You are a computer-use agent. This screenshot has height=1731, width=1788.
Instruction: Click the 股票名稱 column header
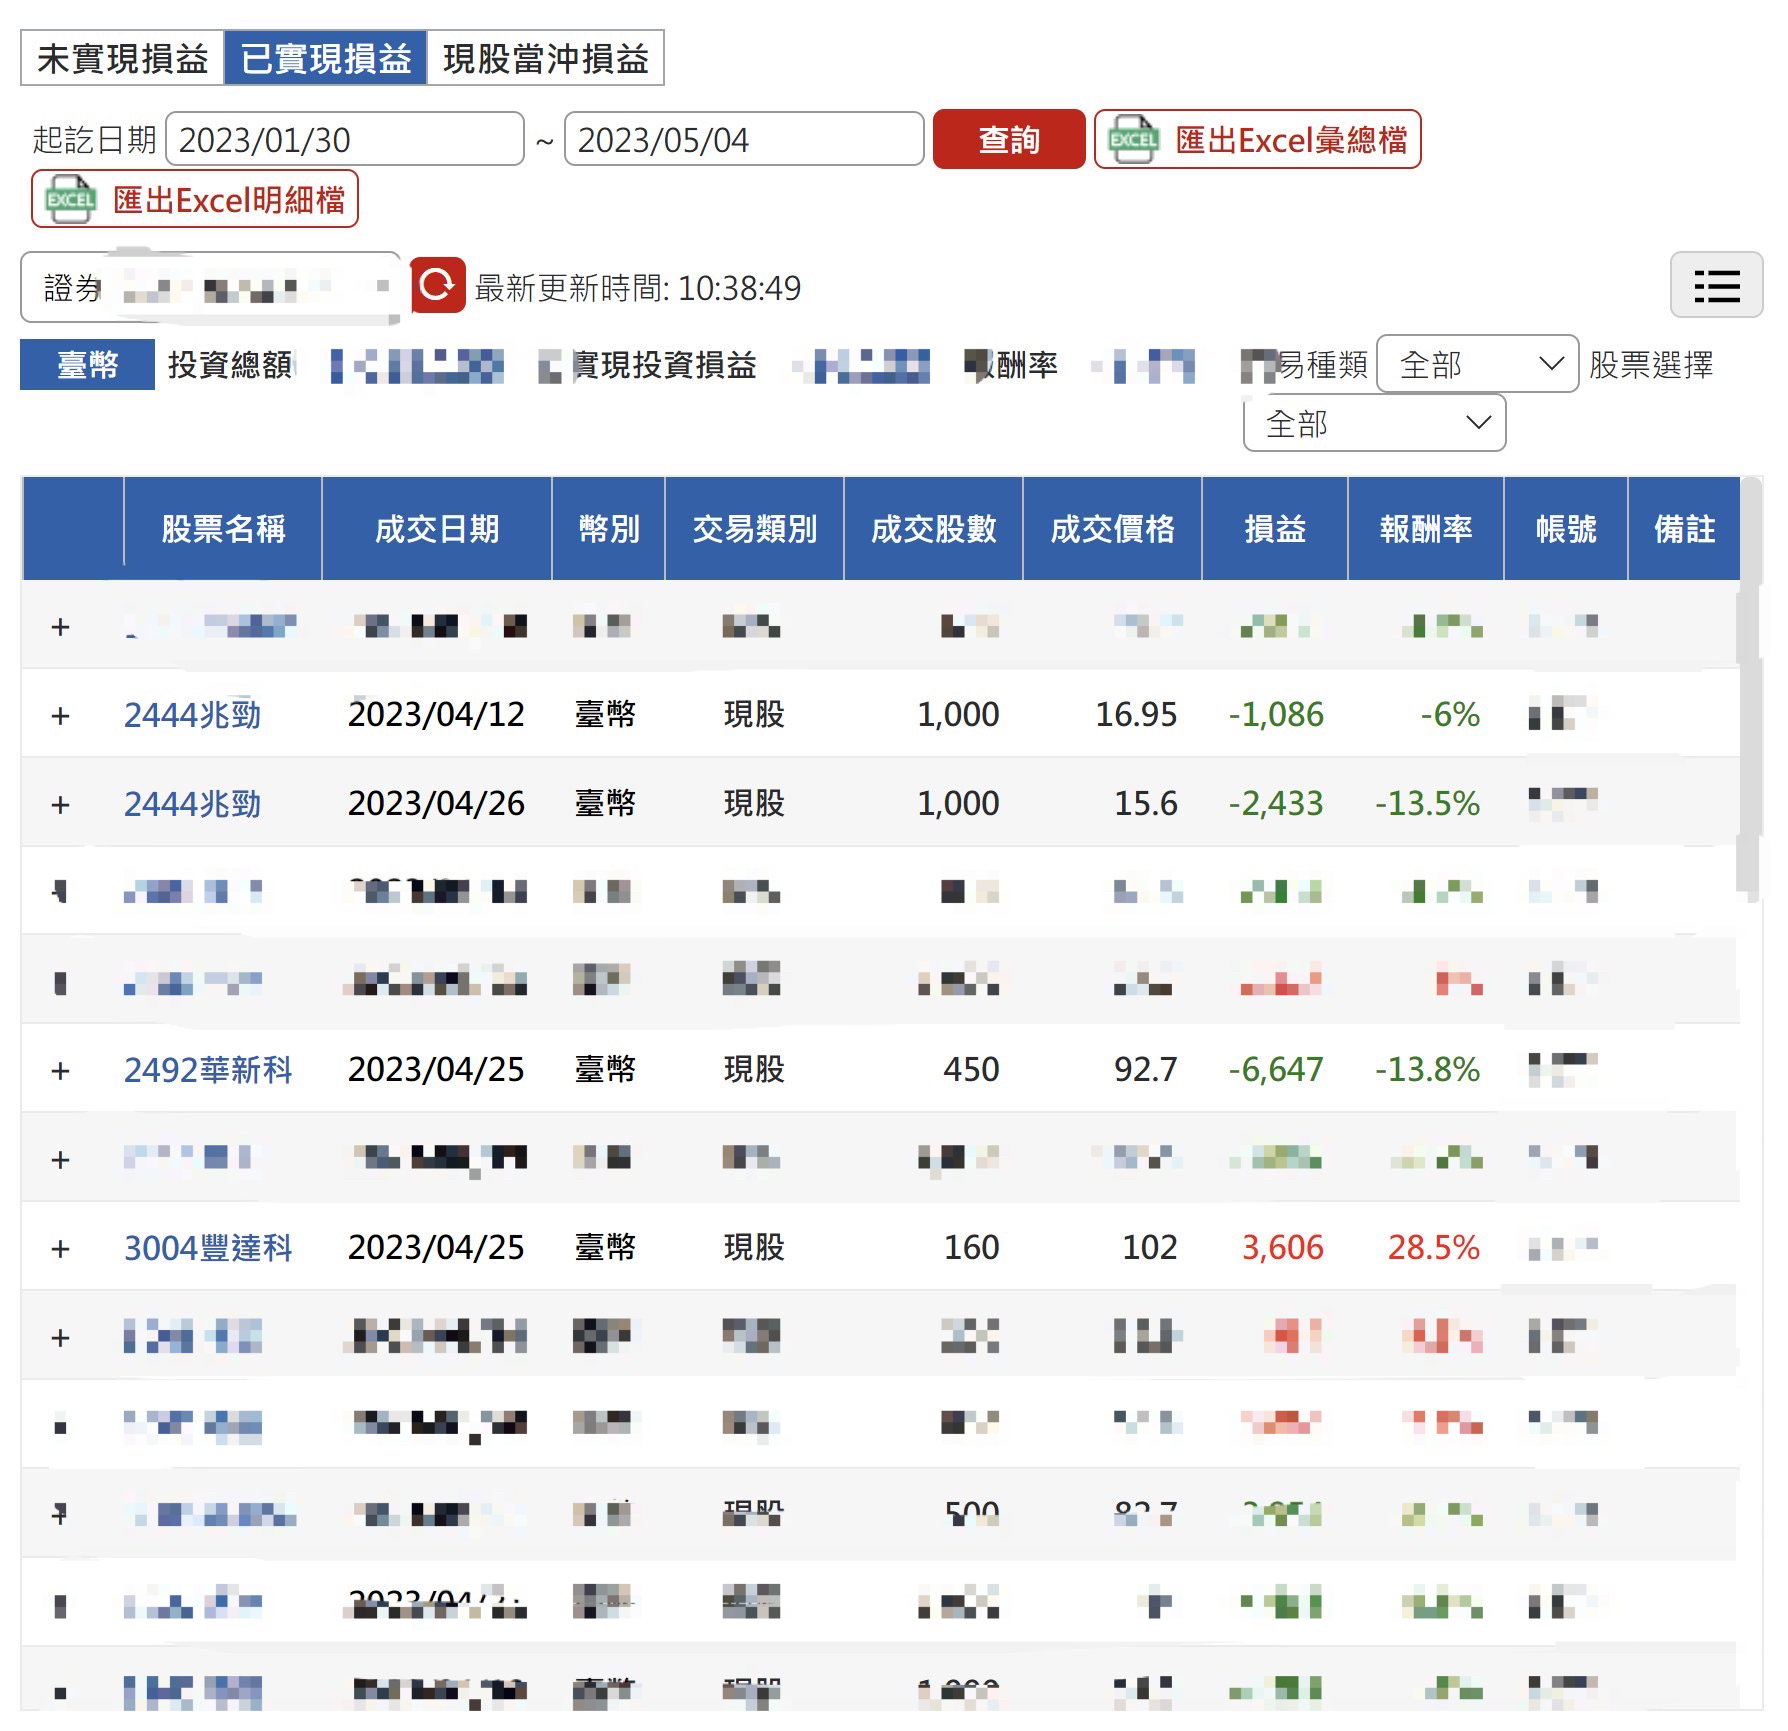(x=223, y=529)
